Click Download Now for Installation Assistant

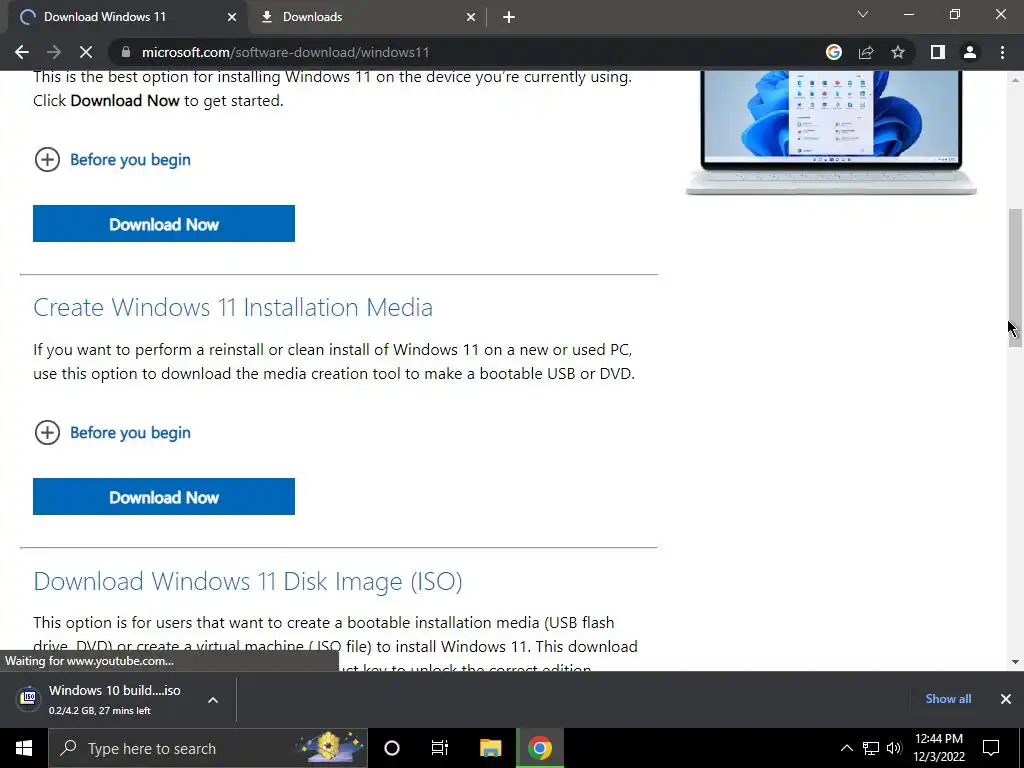[x=164, y=223]
